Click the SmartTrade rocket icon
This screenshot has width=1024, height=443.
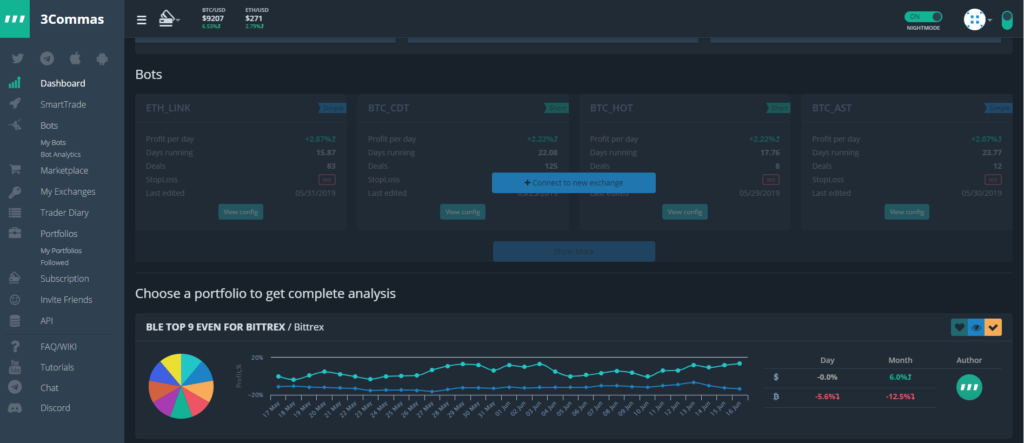pos(14,104)
